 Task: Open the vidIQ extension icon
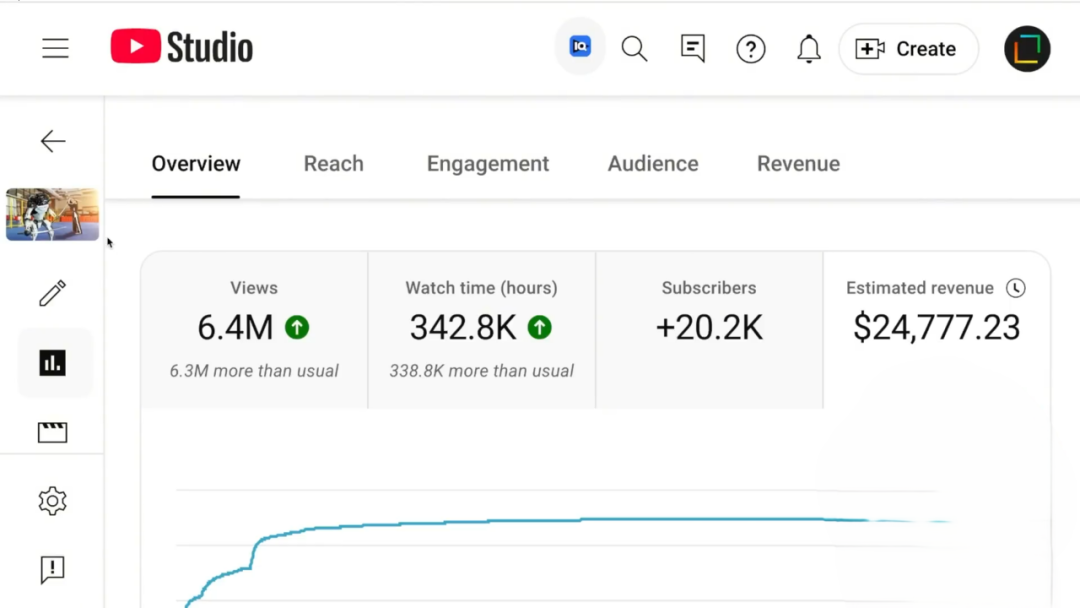[580, 46]
